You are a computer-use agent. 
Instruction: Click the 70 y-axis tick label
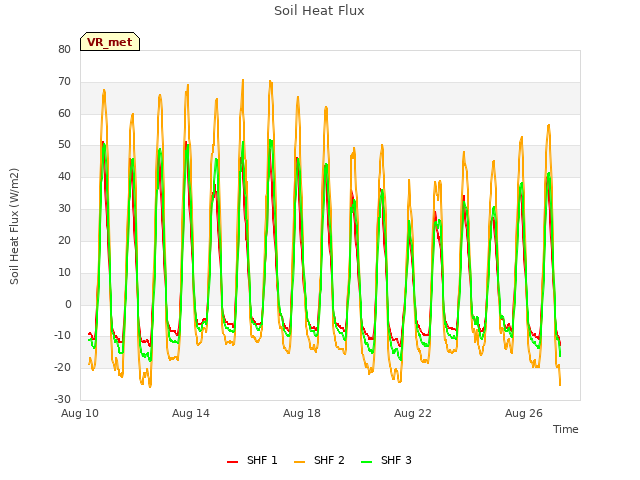click(64, 81)
